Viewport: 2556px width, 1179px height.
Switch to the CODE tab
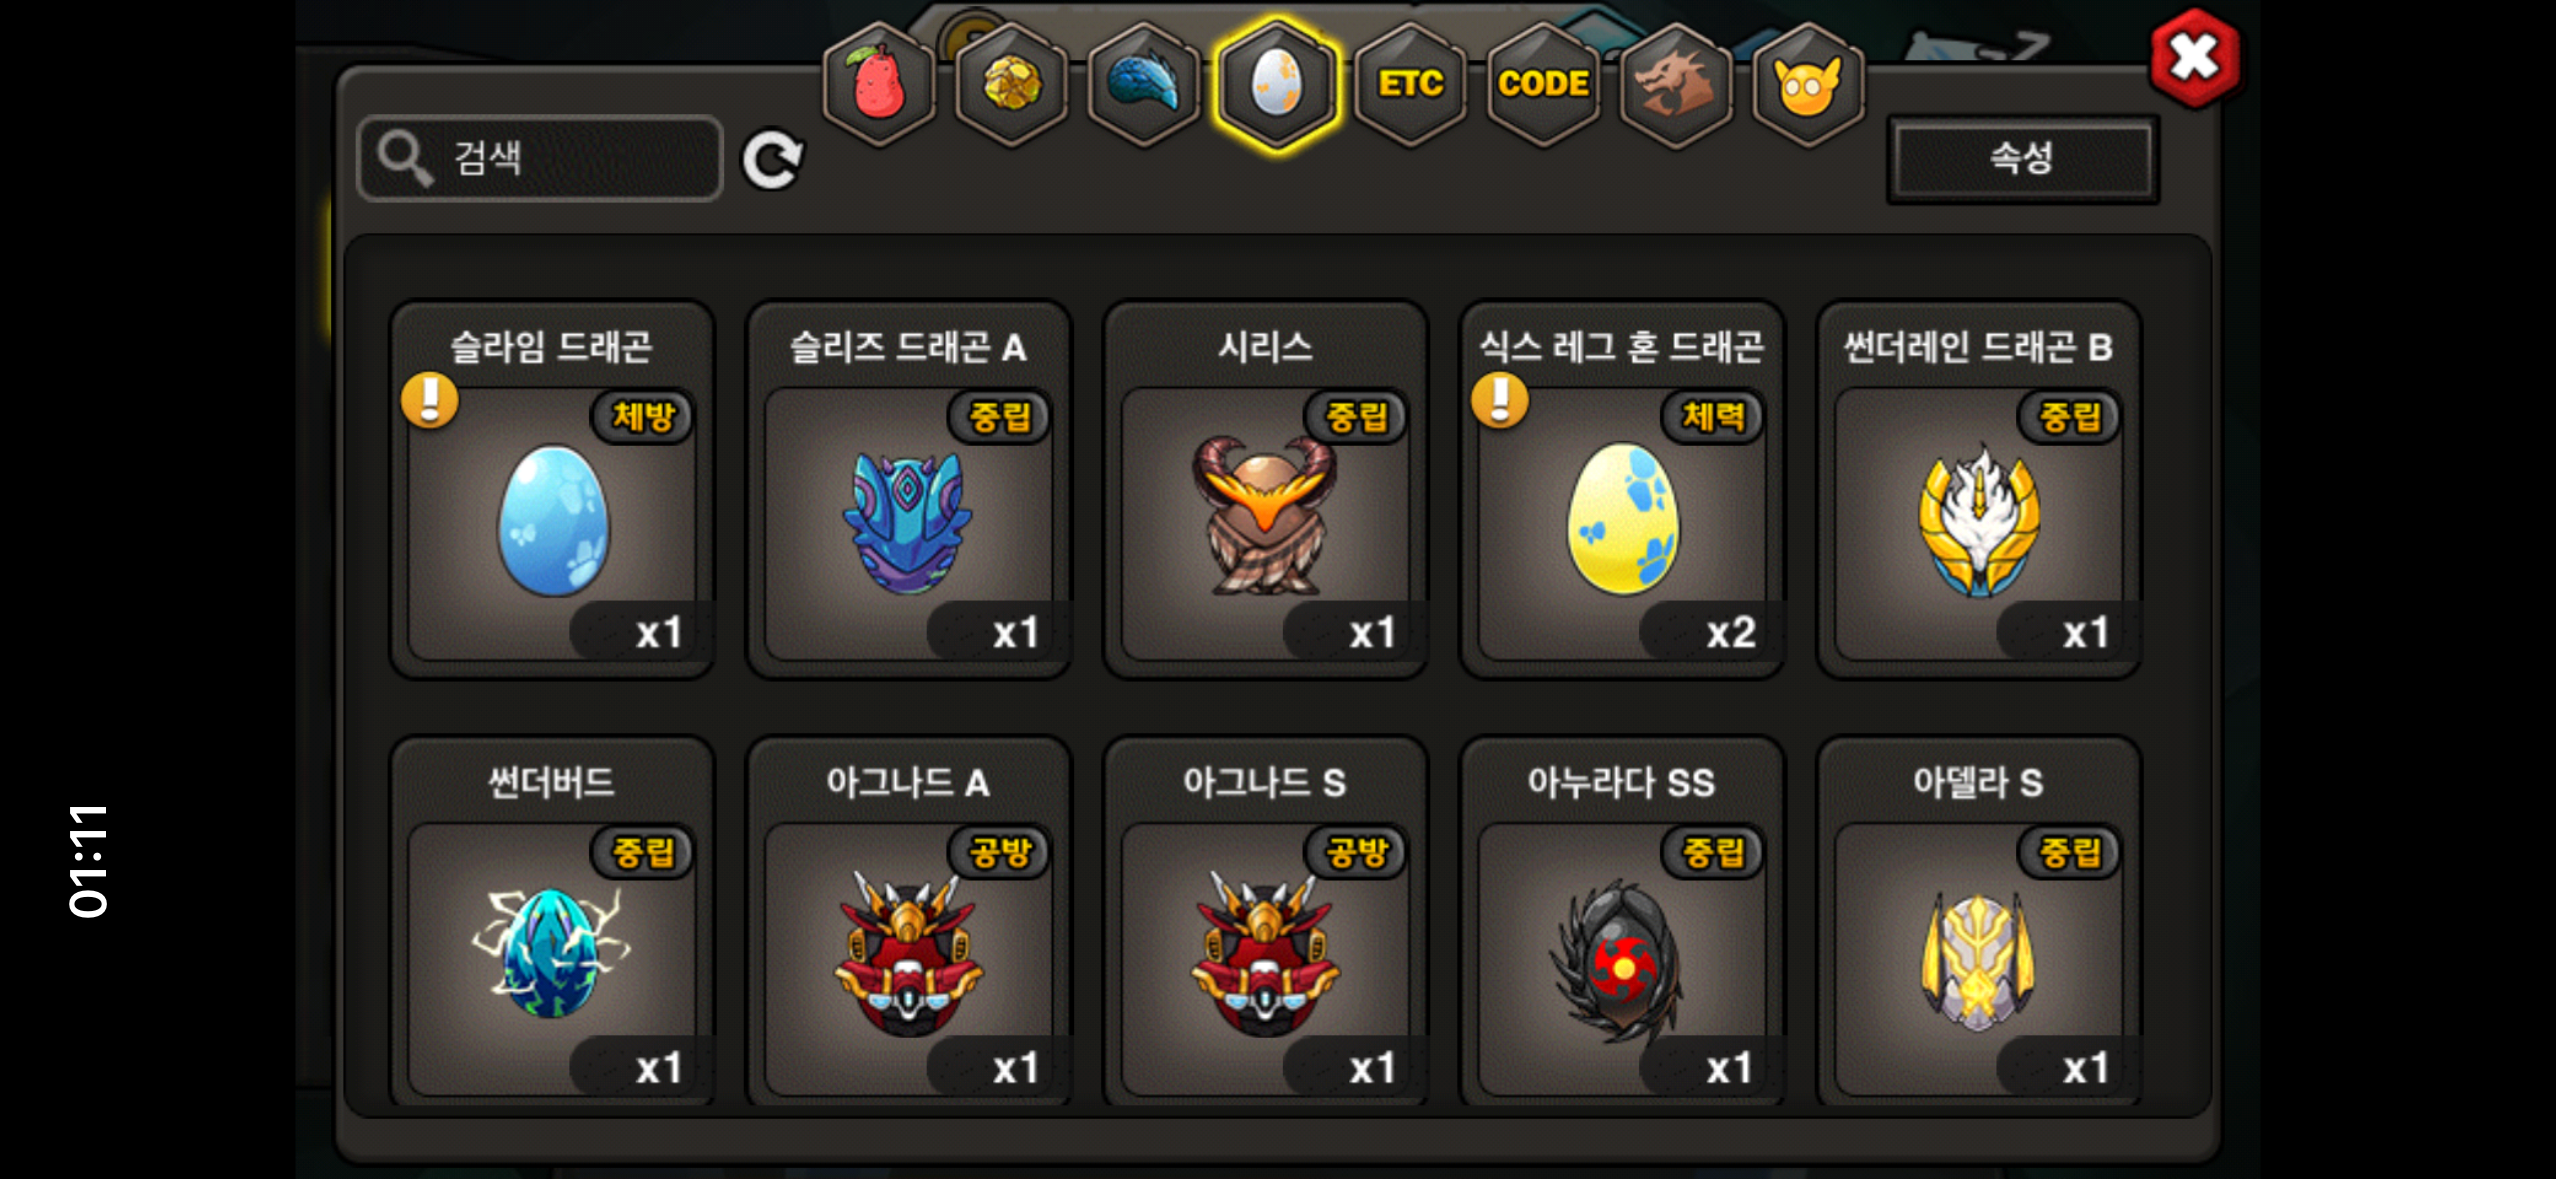[x=1543, y=85]
